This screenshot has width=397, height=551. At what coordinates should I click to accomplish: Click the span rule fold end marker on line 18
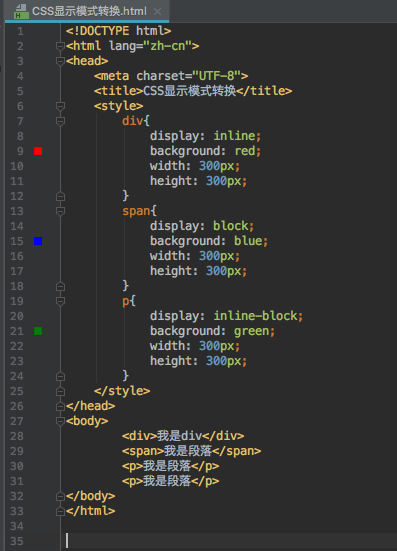(x=60, y=286)
